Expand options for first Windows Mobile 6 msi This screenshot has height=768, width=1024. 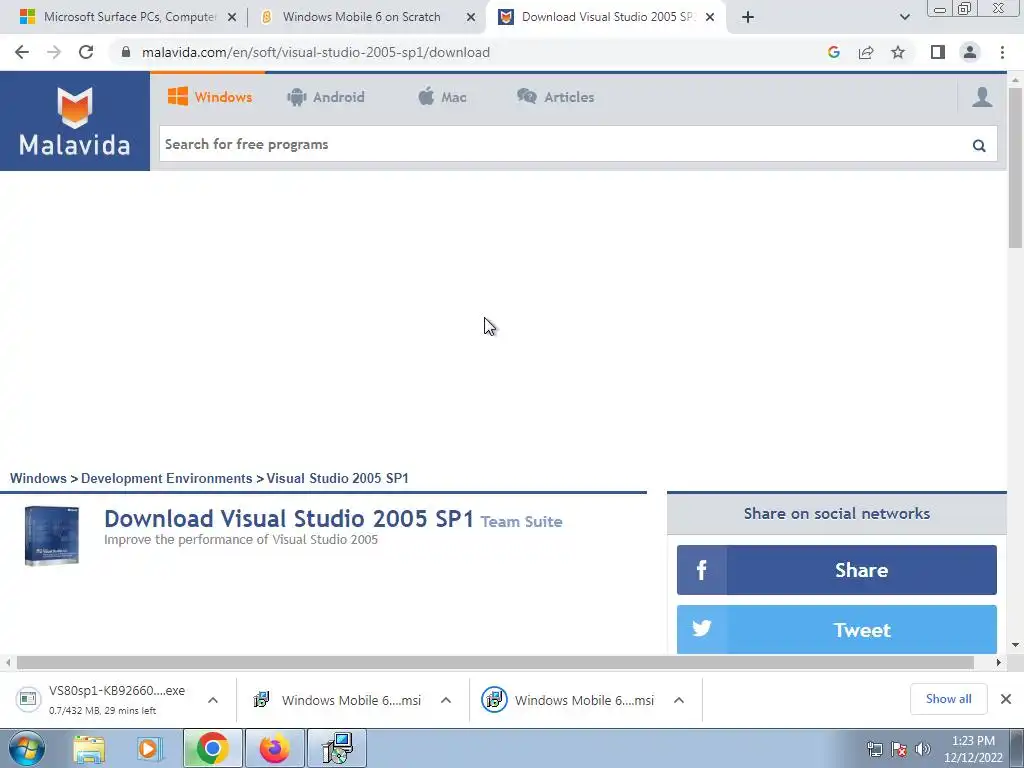(x=446, y=700)
